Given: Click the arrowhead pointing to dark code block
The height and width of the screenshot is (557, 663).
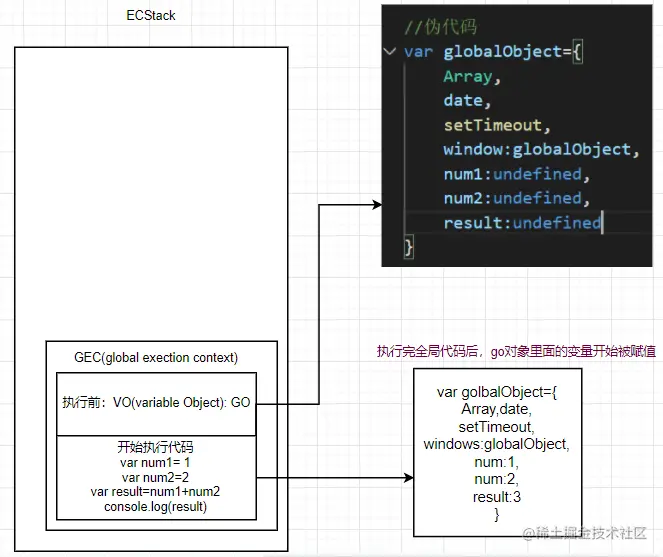Looking at the screenshot, I should tap(375, 204).
